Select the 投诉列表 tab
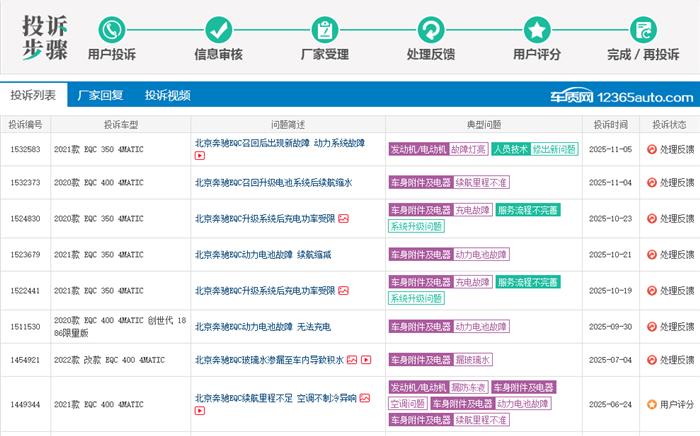The image size is (700, 436). click(x=34, y=96)
